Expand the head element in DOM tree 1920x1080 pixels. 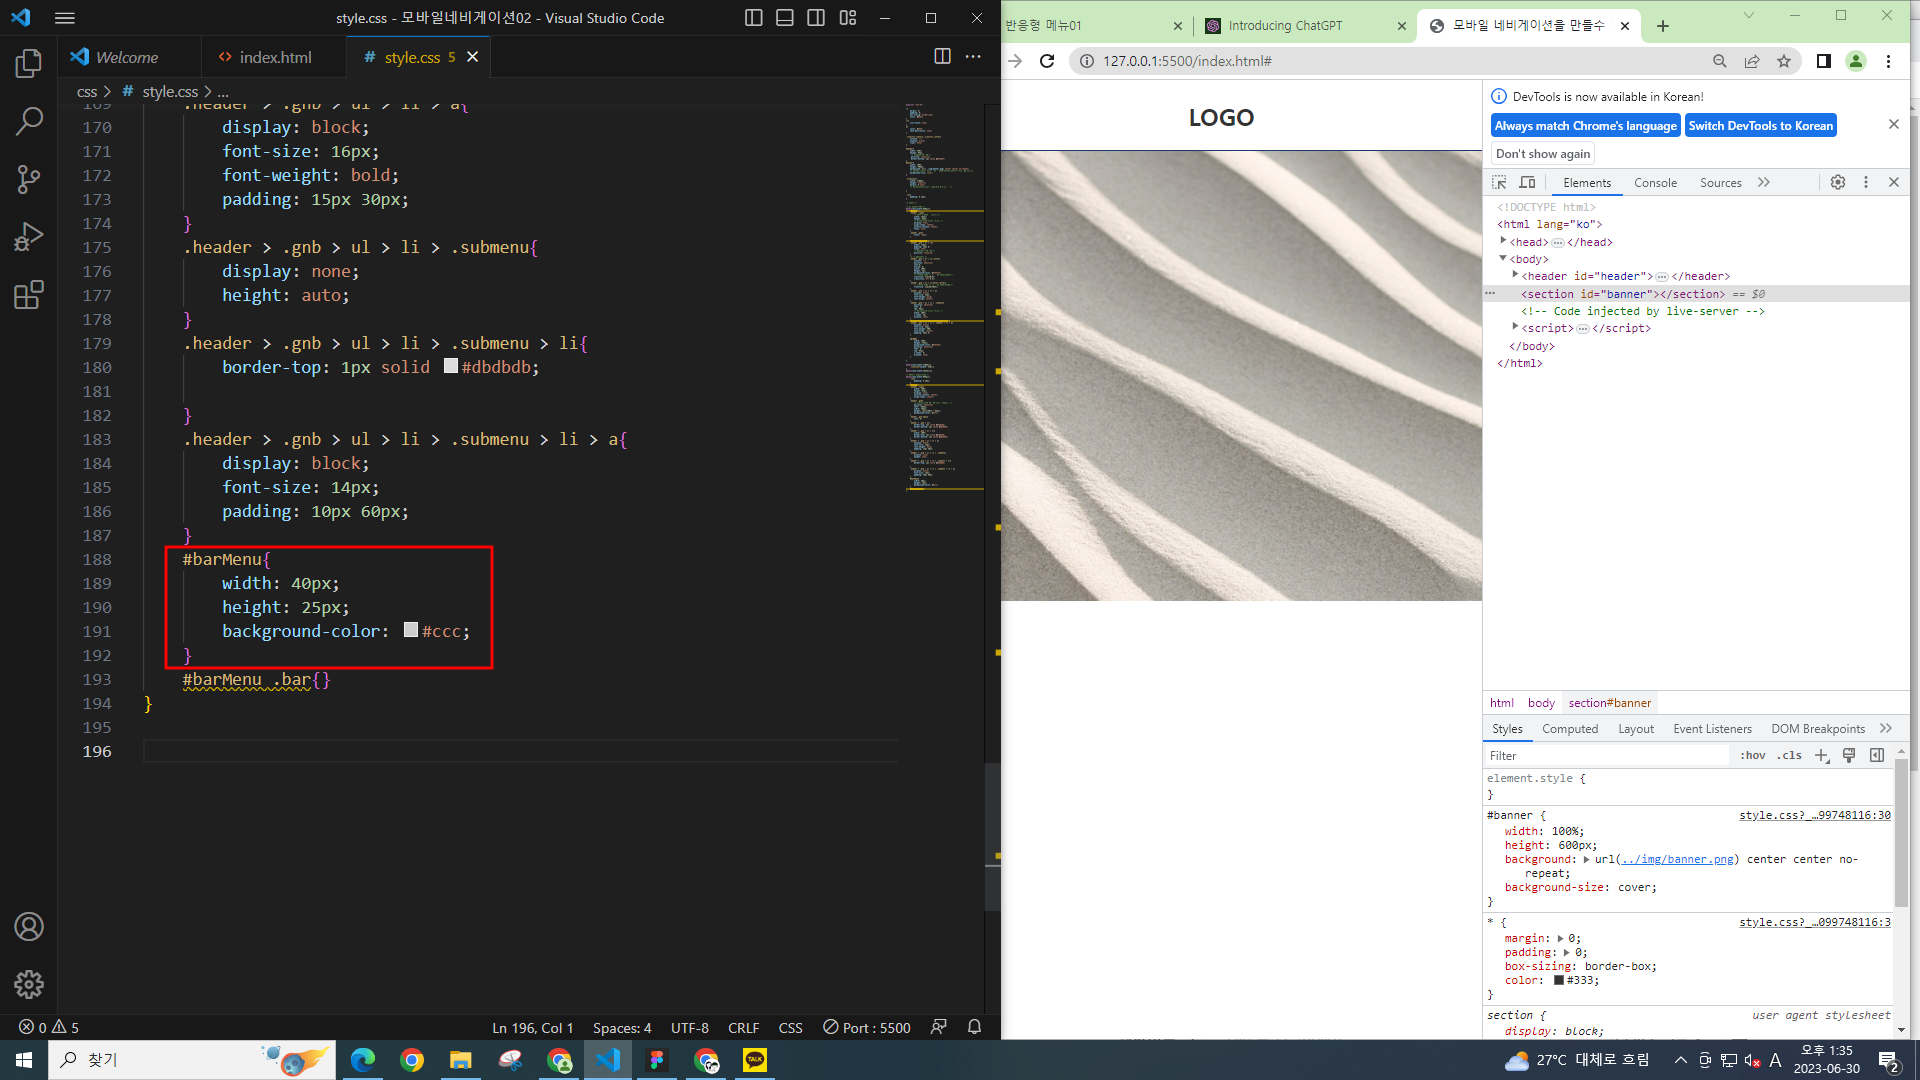(1503, 241)
